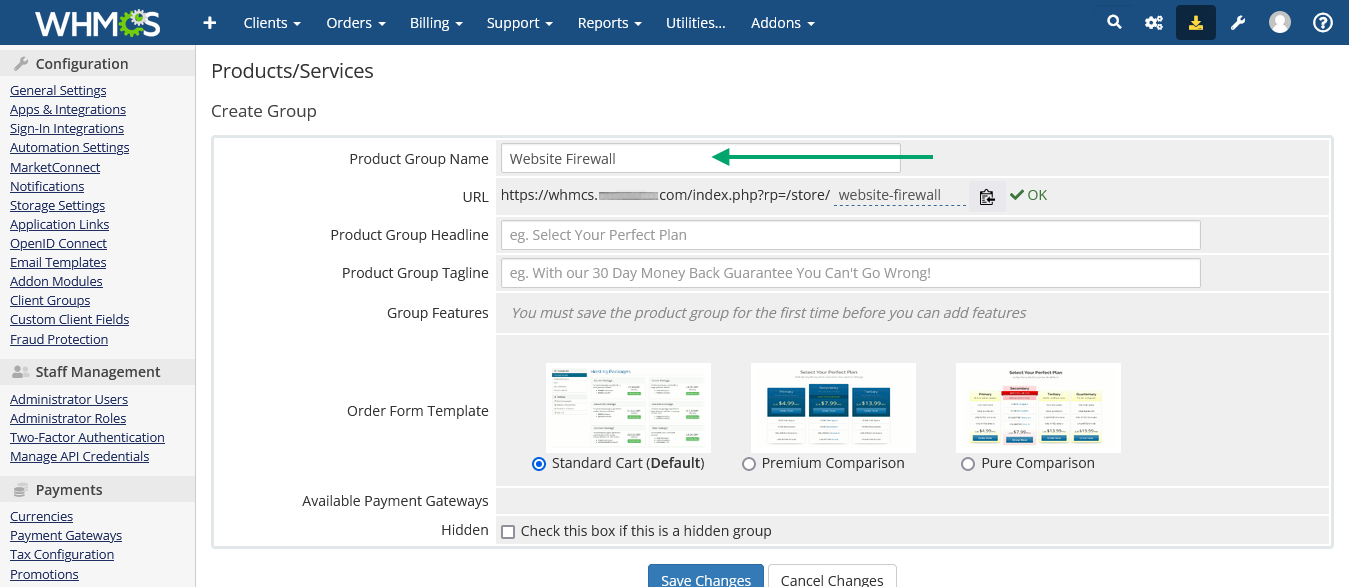Open the search magnifier icon

[1114, 22]
